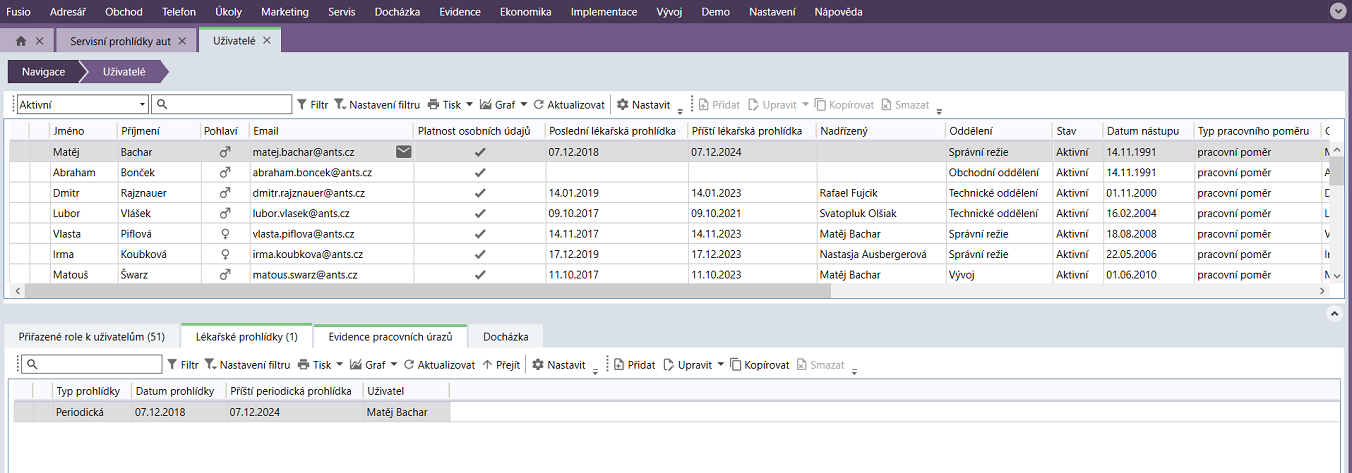This screenshot has width=1352, height=473.
Task: Click the Navigace breadcrumb button
Action: [x=43, y=72]
